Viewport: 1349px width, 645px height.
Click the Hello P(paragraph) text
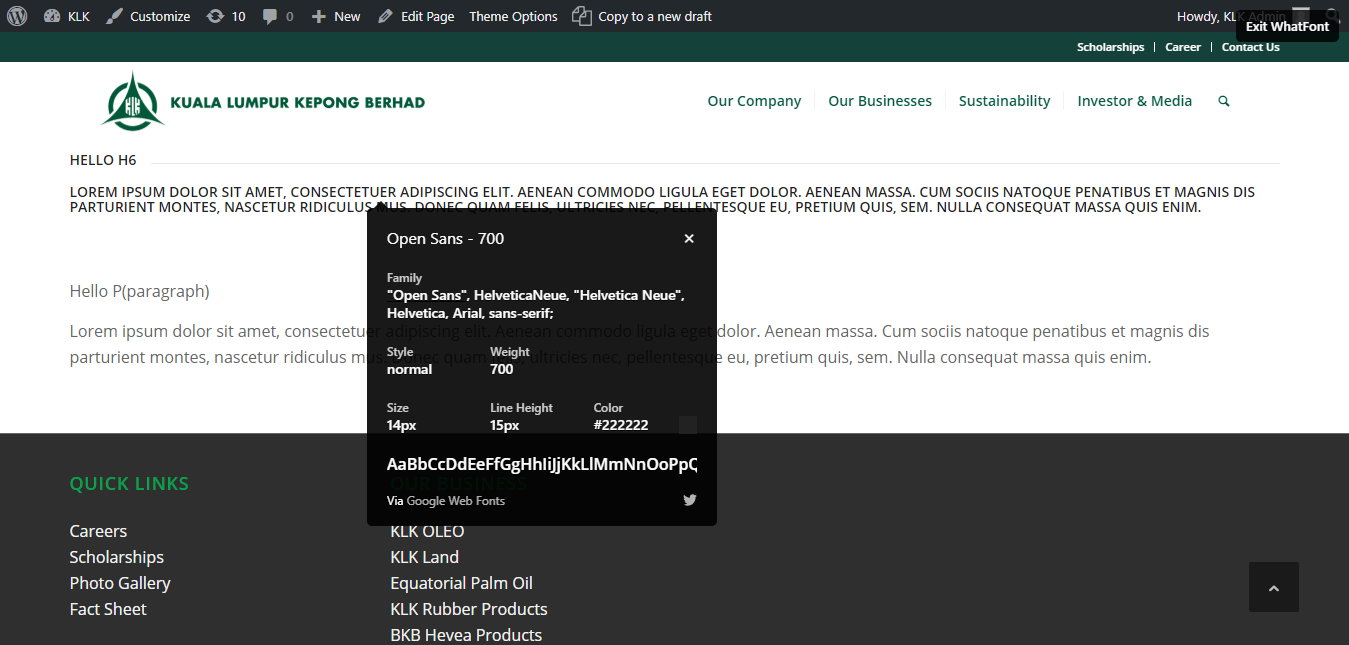tap(140, 291)
